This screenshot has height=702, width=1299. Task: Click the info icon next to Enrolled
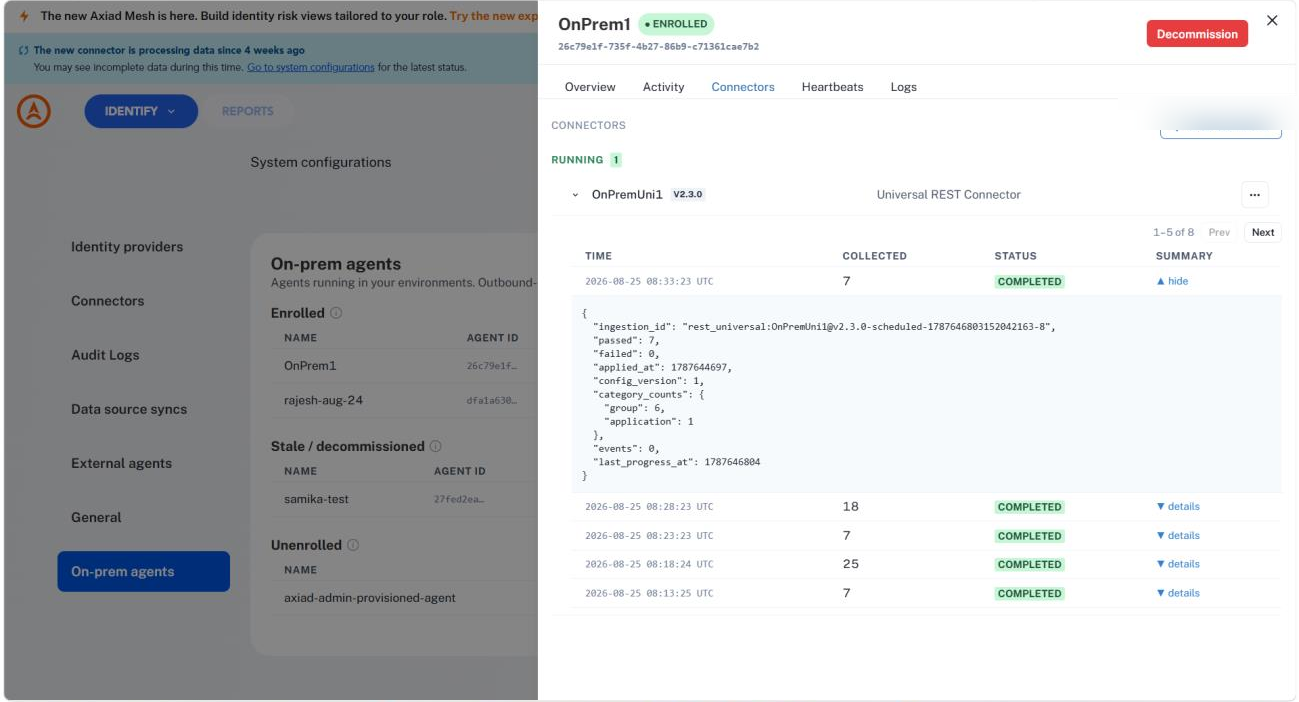tap(336, 313)
